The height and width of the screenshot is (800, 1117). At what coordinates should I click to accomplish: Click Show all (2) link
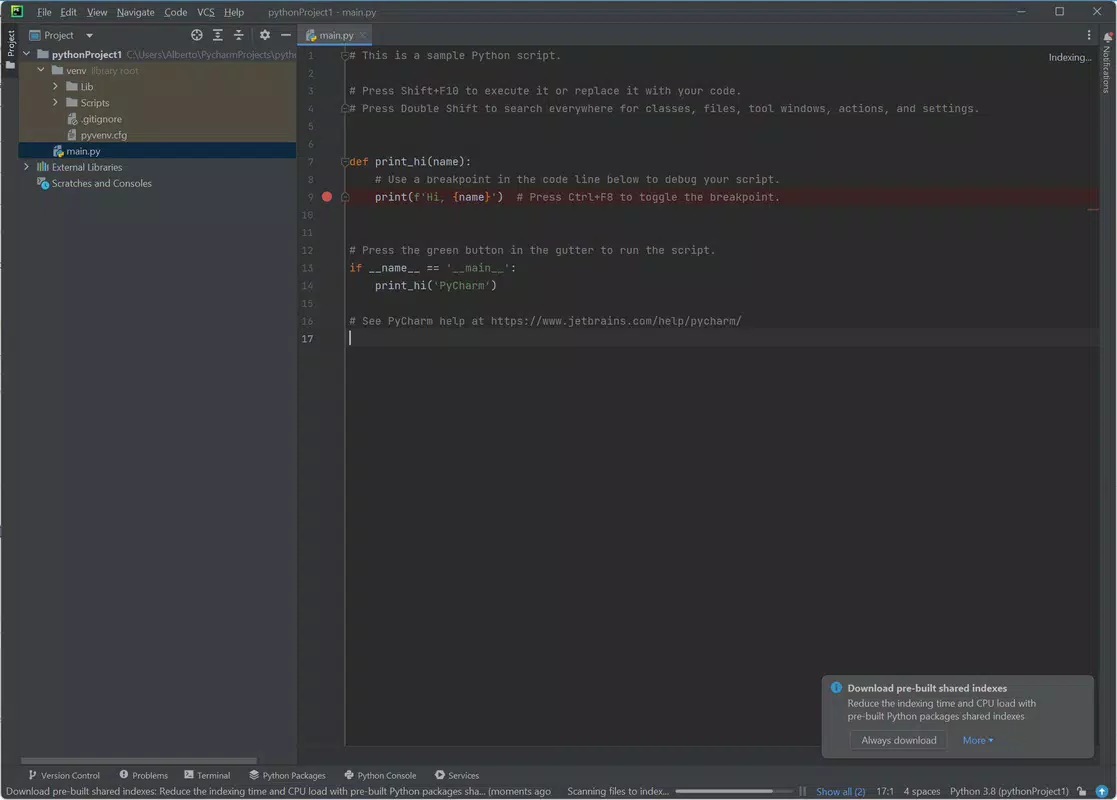point(840,791)
